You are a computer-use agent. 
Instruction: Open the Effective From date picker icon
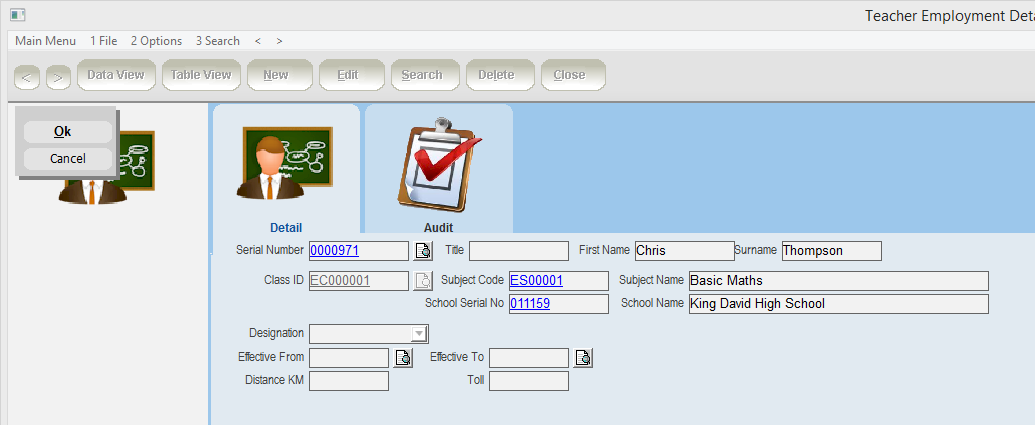pyautogui.click(x=403, y=358)
